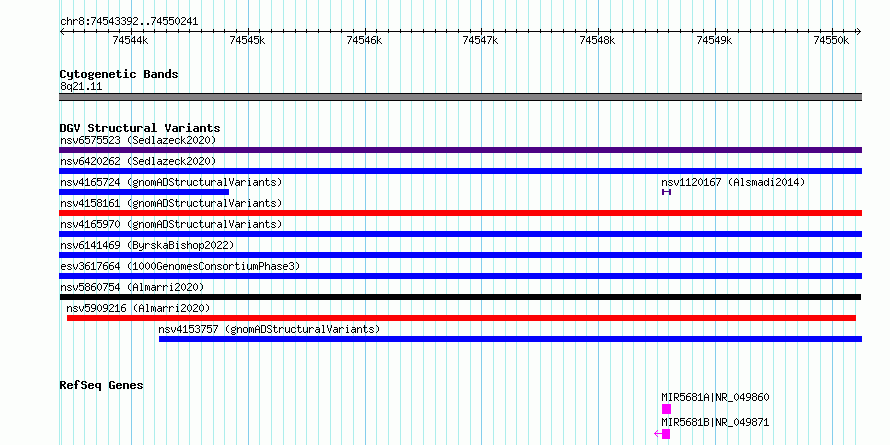Select the tiny nsv1120167 variant marker
The width and height of the screenshot is (890, 445).
(666, 192)
